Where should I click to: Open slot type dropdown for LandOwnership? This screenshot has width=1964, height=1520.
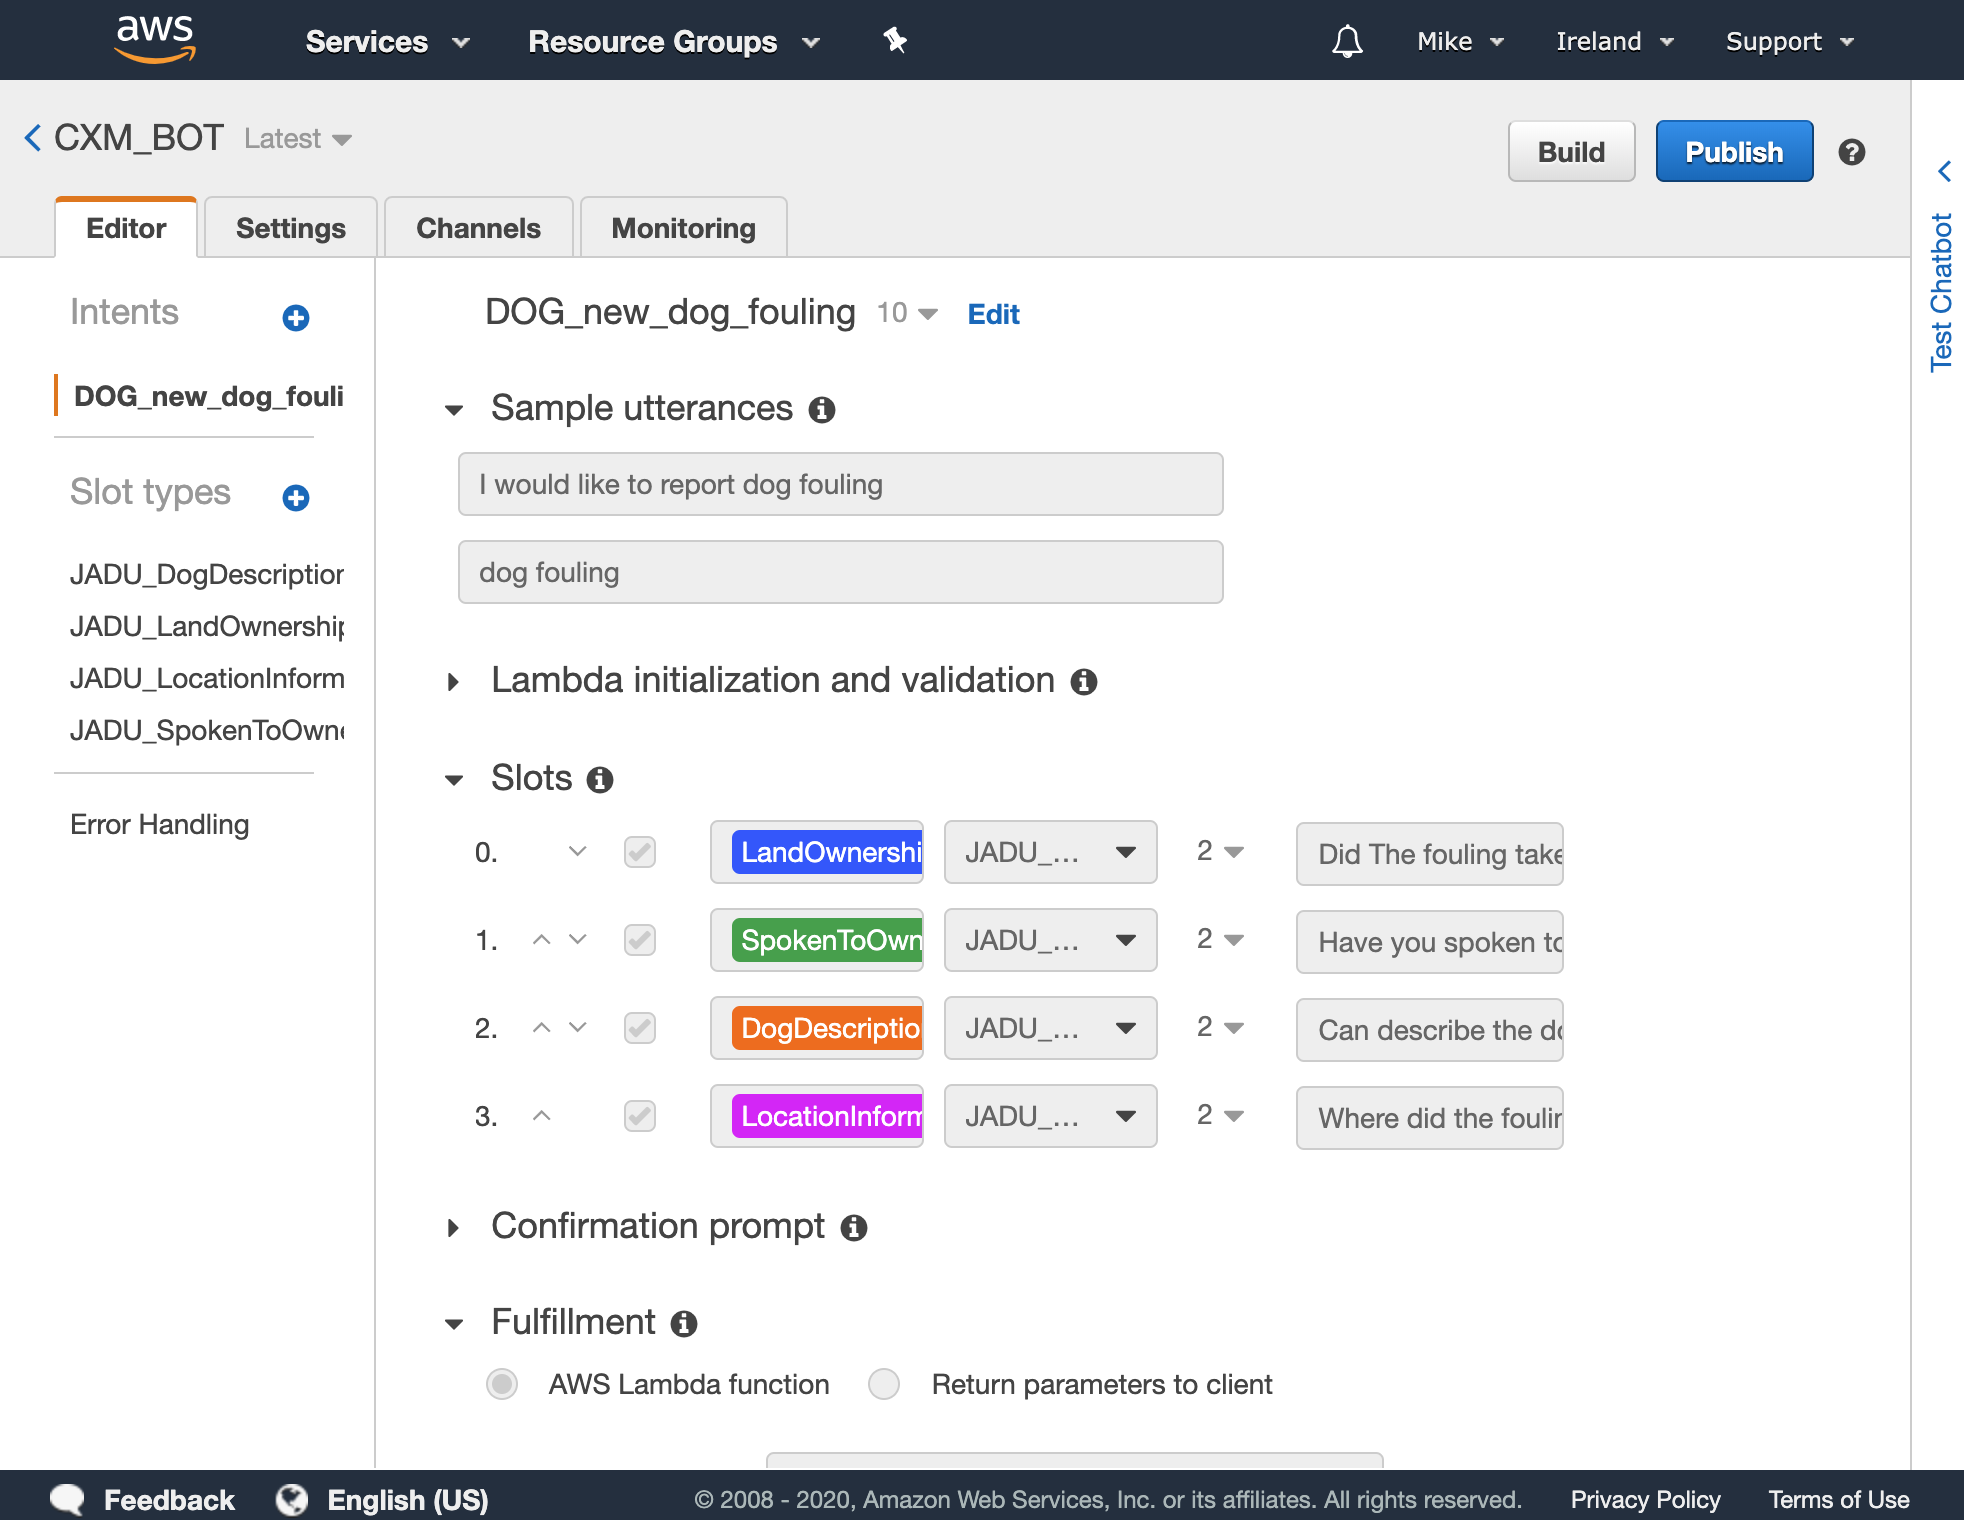pos(1051,852)
